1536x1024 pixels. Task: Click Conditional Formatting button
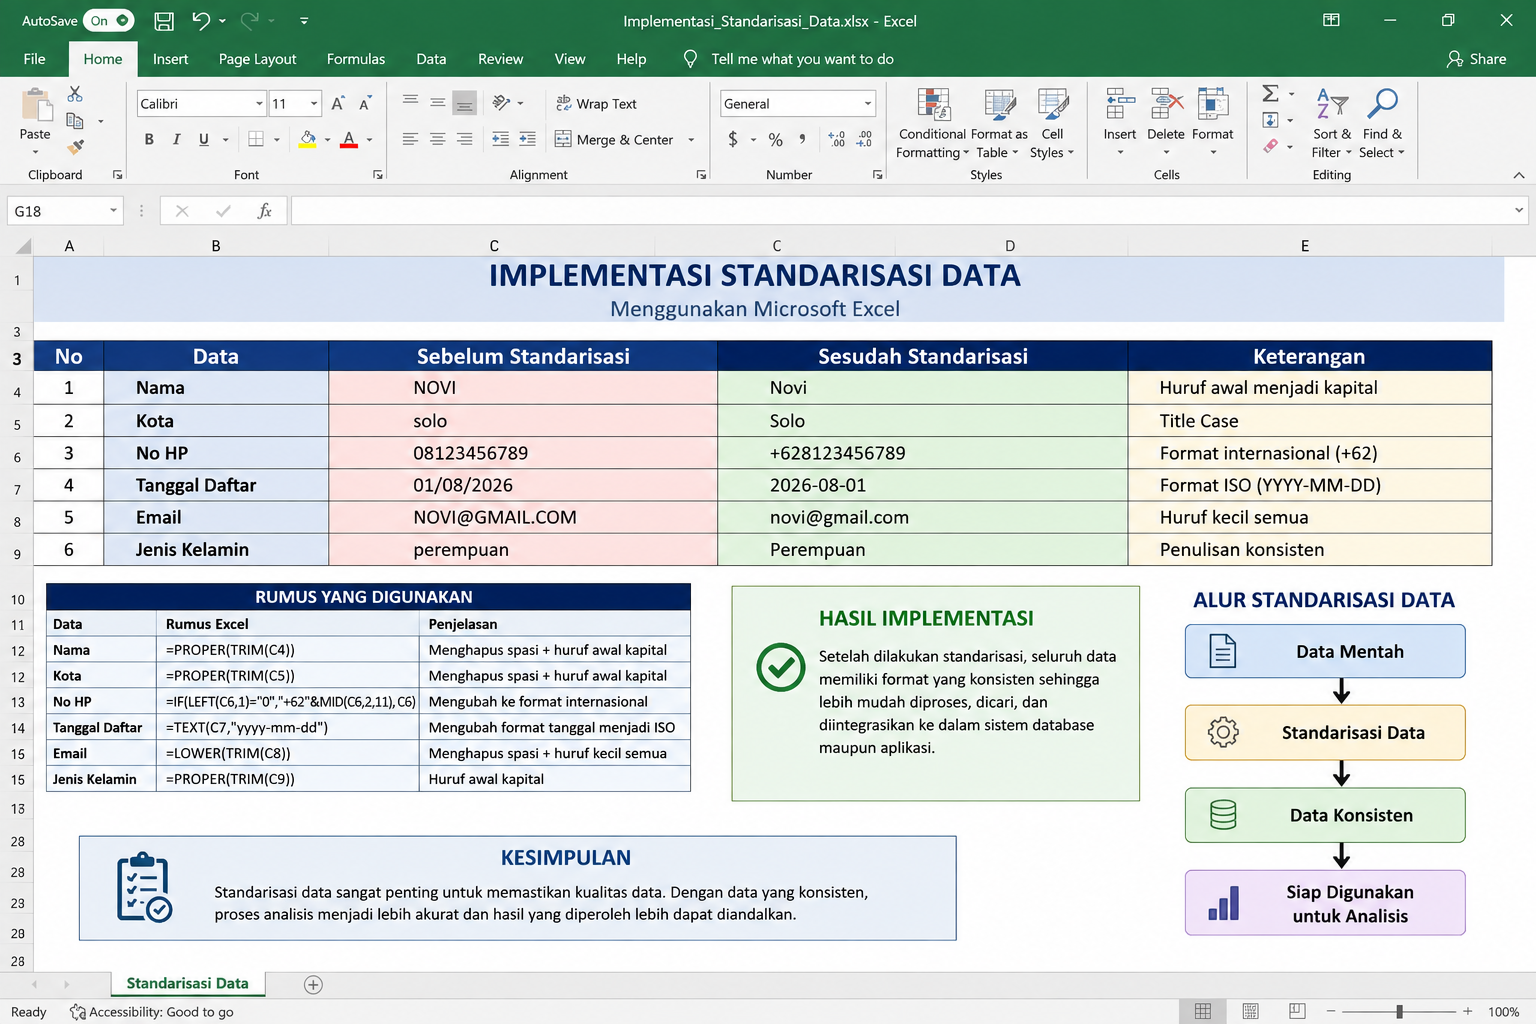[932, 124]
